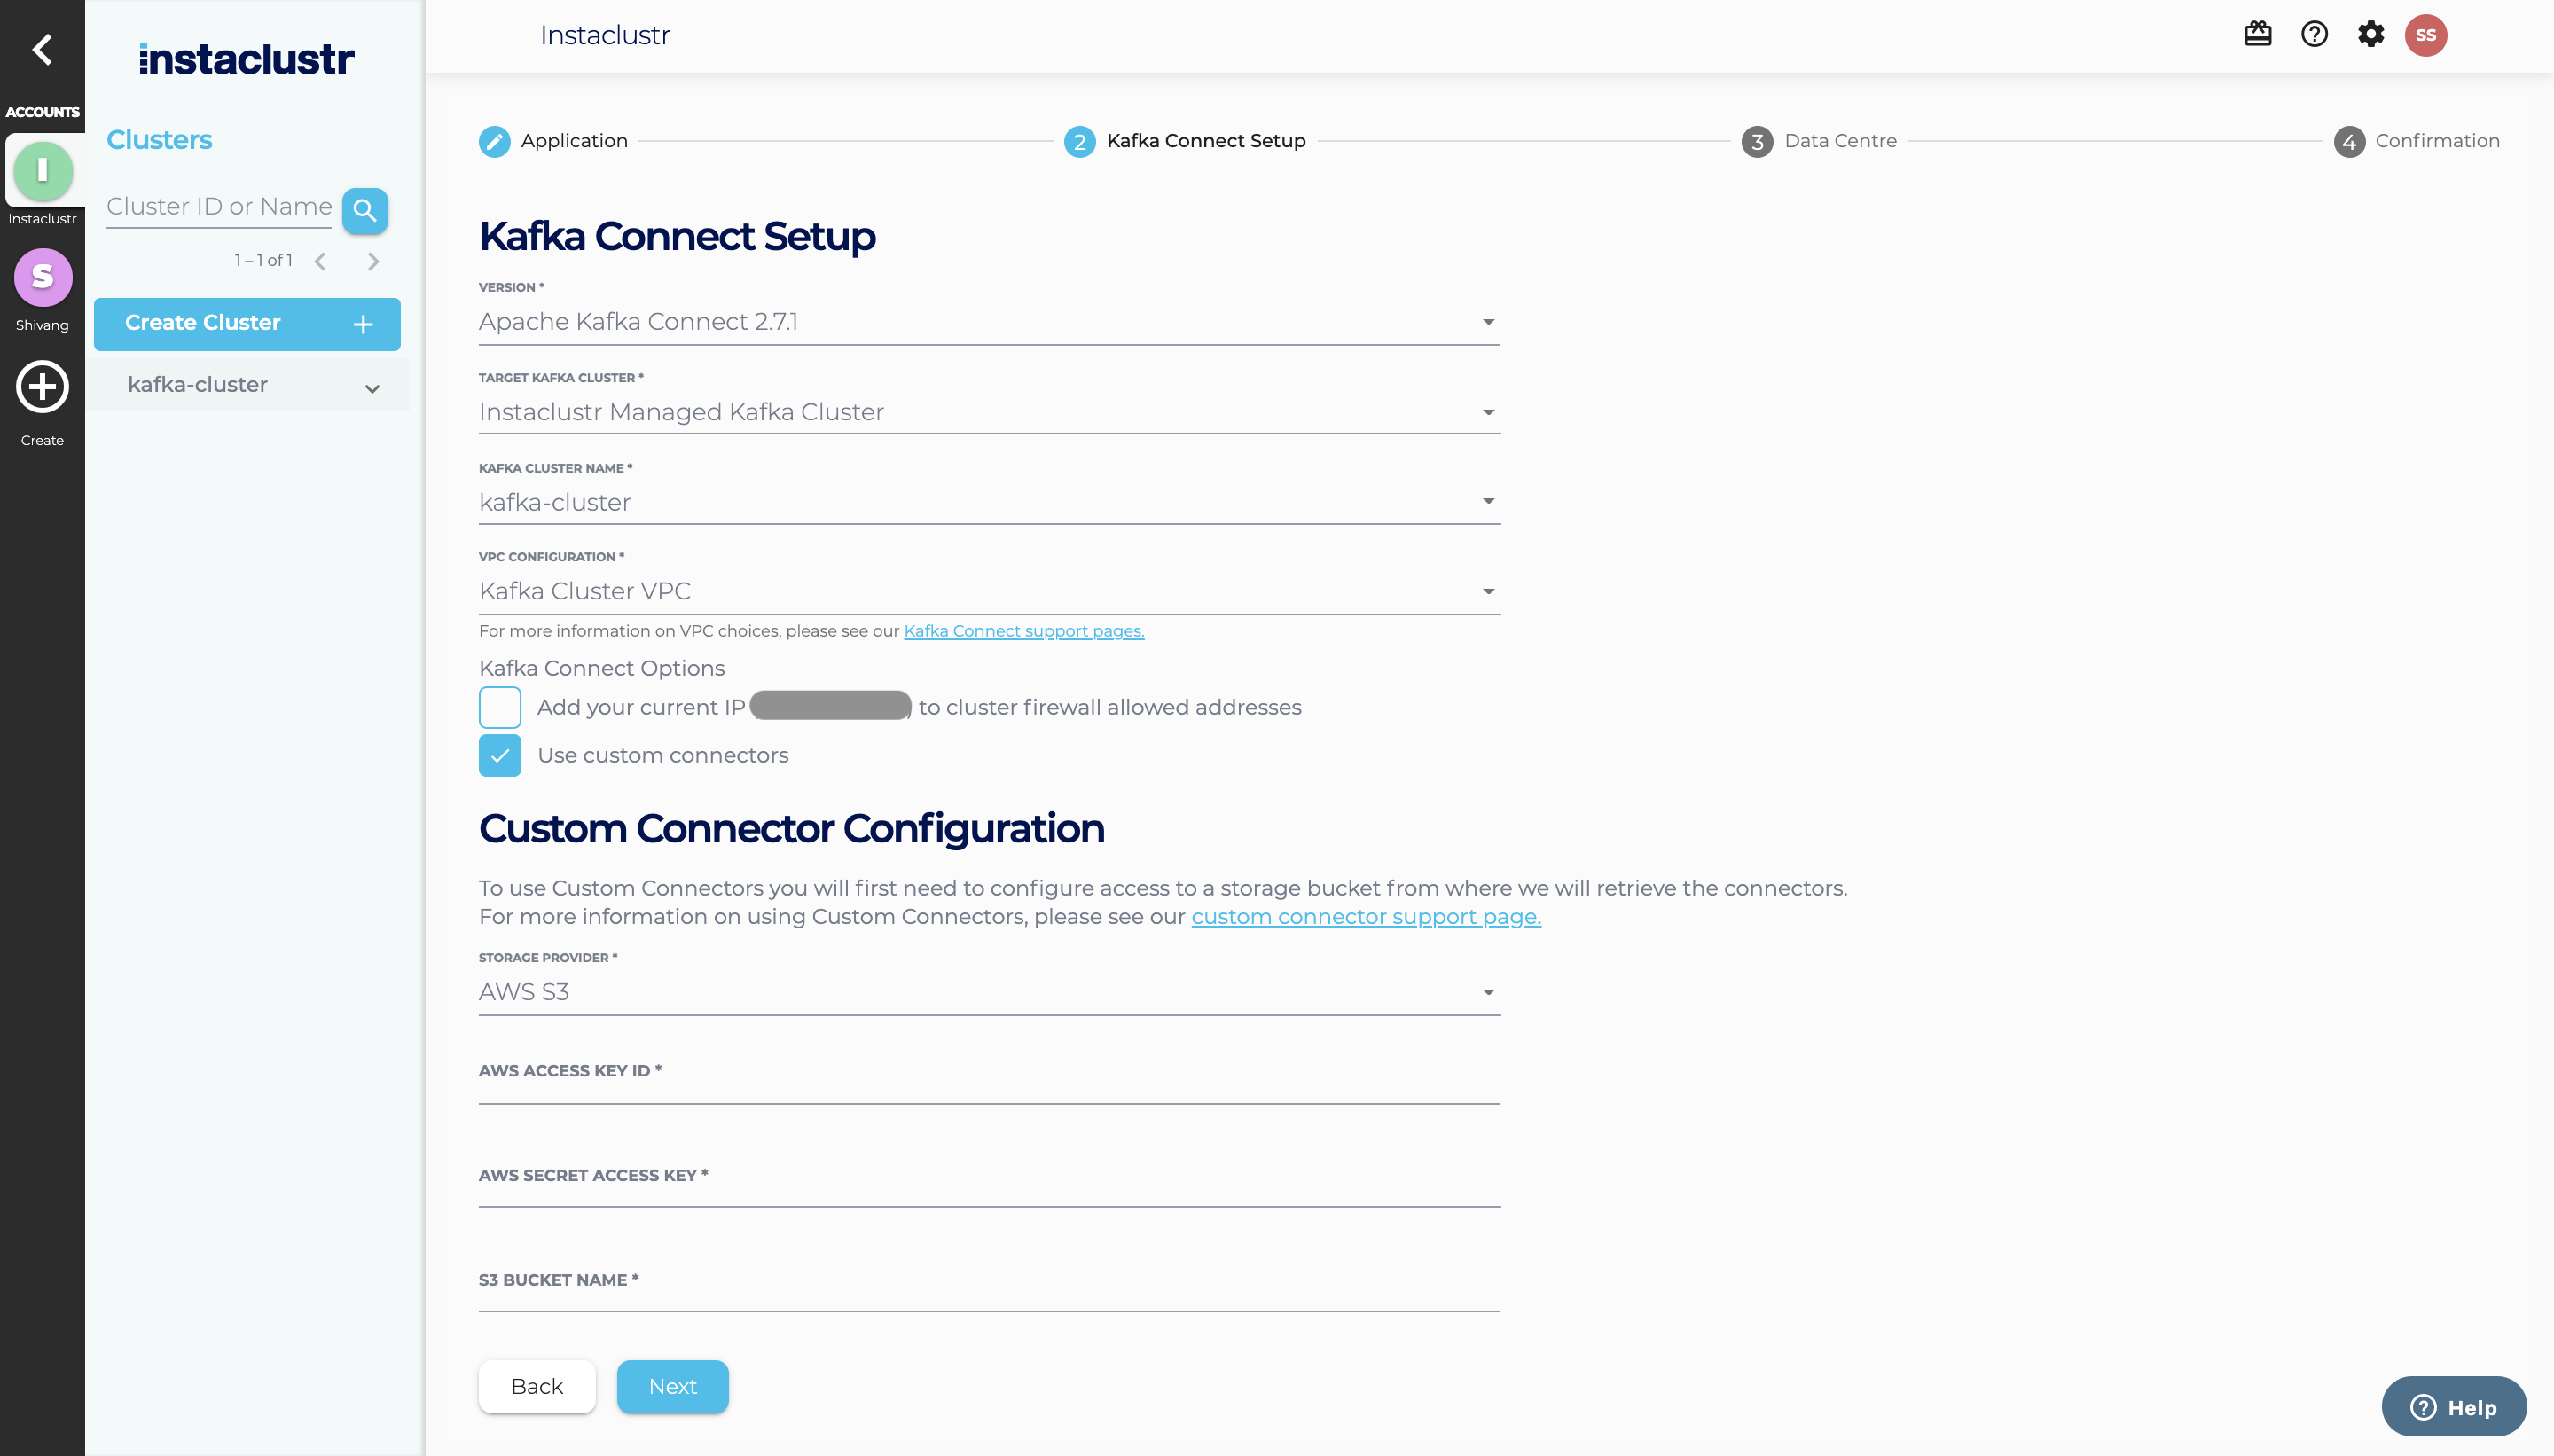This screenshot has width=2554, height=1456.
Task: Open the gift box announcements icon
Action: 2257,35
